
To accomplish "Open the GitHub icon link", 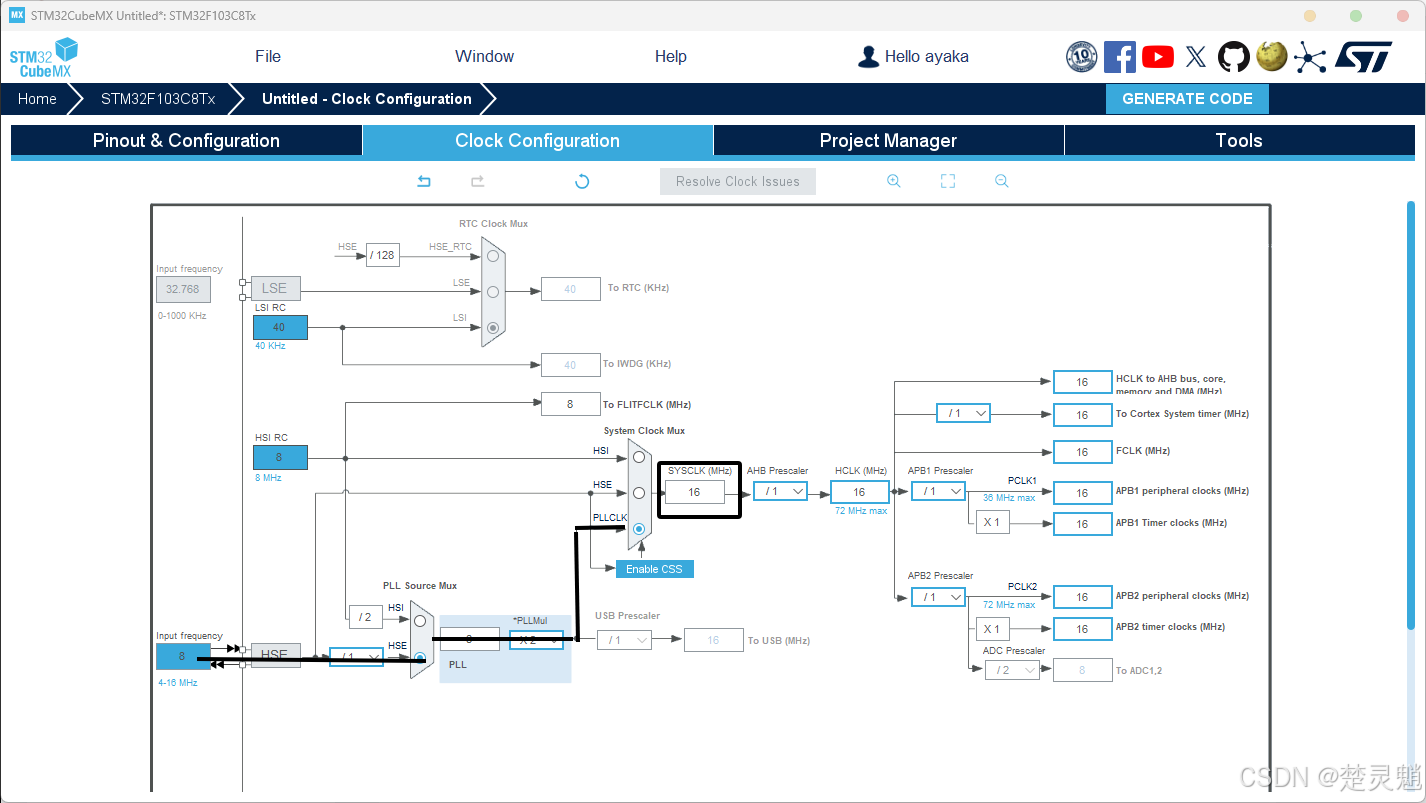I will coord(1234,57).
